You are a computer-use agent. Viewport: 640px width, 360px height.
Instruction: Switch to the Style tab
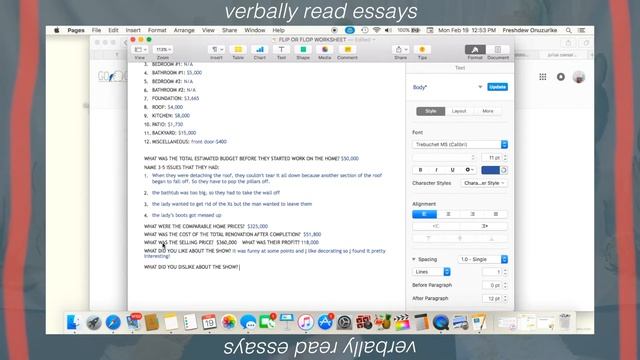click(431, 111)
